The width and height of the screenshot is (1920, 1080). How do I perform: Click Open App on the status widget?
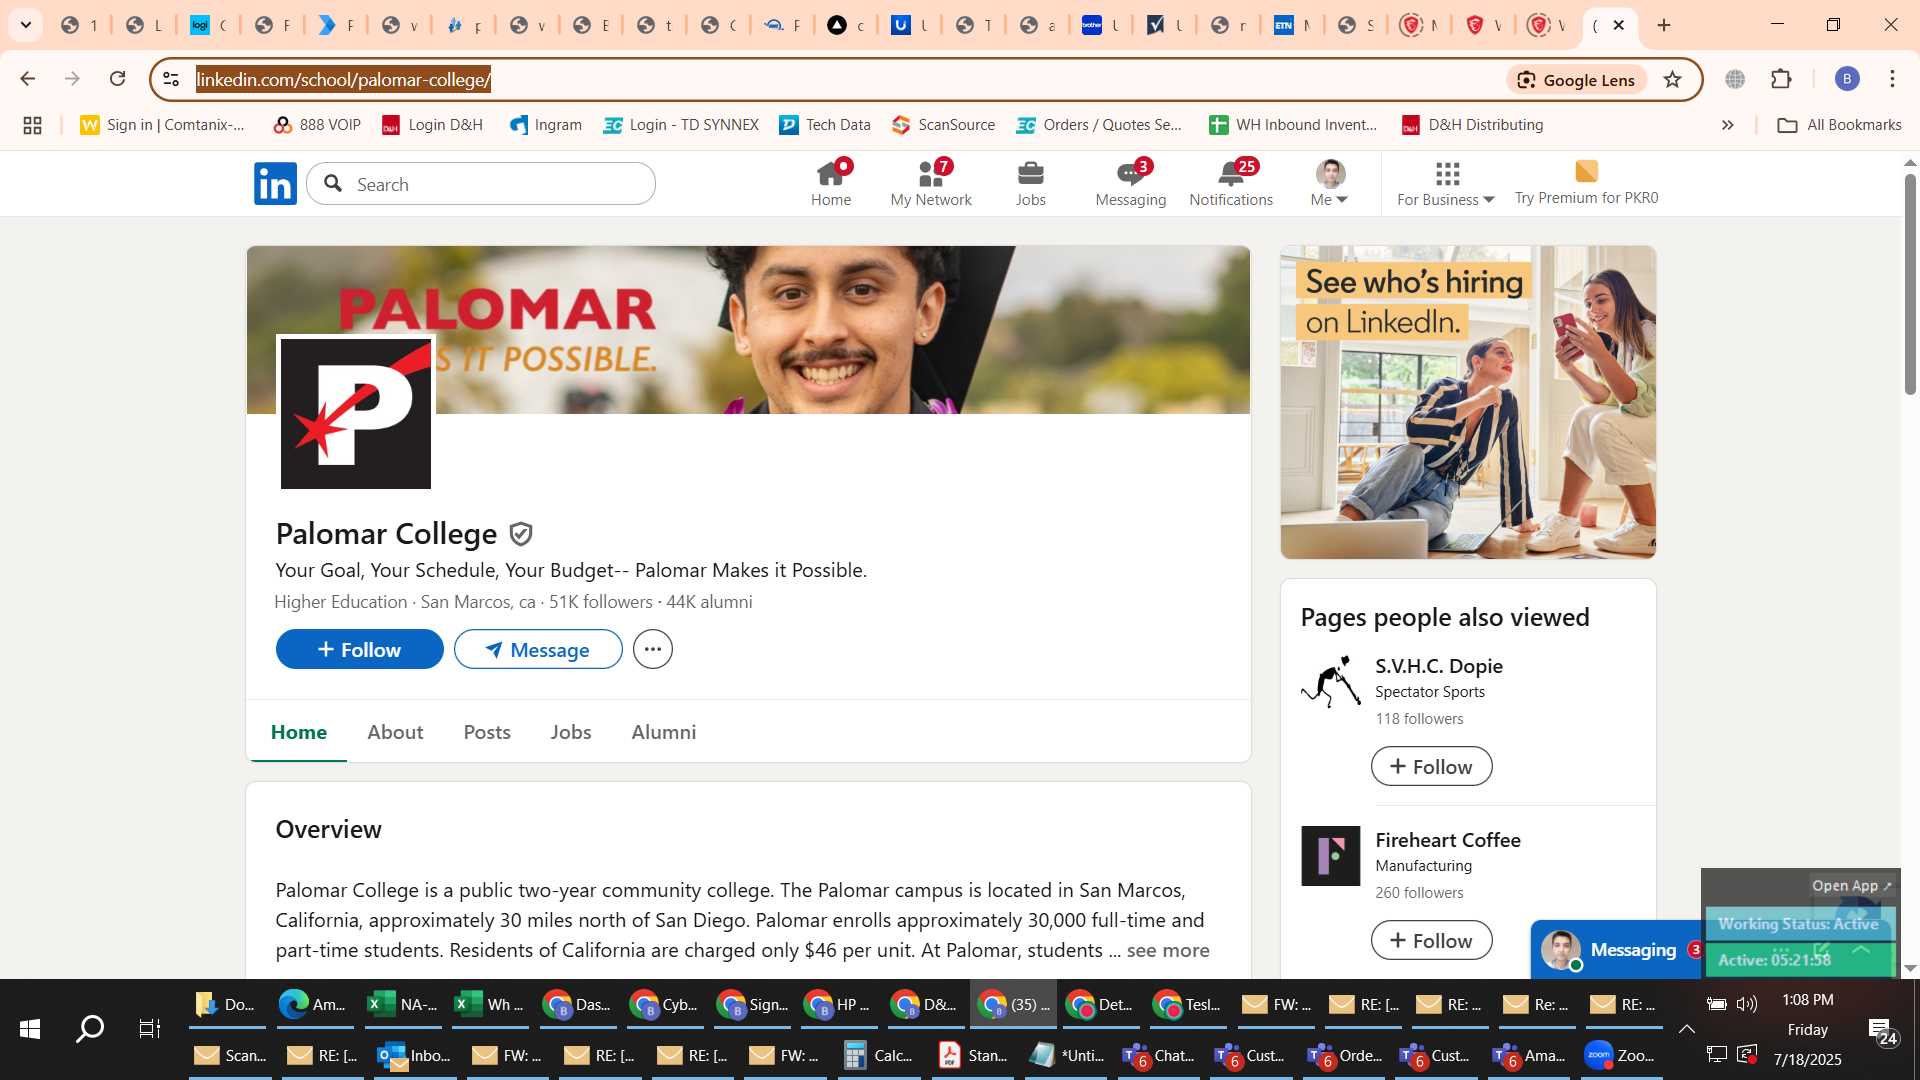[x=1852, y=886]
